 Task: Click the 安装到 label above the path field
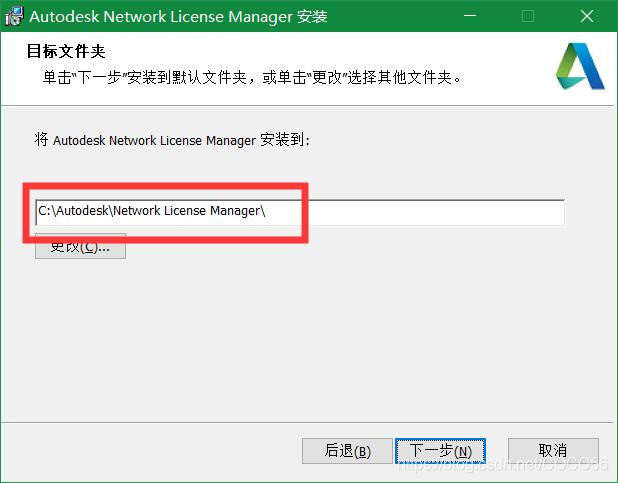(172, 140)
